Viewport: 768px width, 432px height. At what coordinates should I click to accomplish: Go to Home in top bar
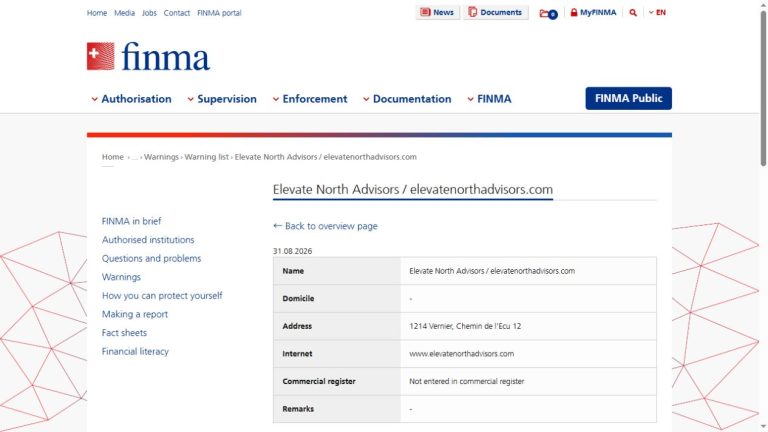[96, 13]
